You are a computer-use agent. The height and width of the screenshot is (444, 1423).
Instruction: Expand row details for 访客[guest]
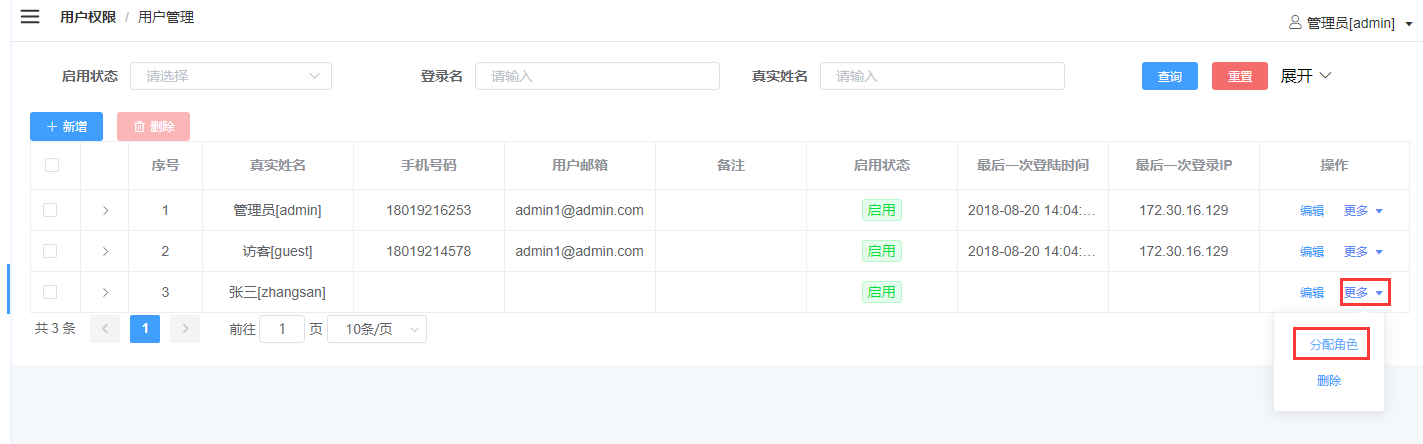[x=105, y=251]
